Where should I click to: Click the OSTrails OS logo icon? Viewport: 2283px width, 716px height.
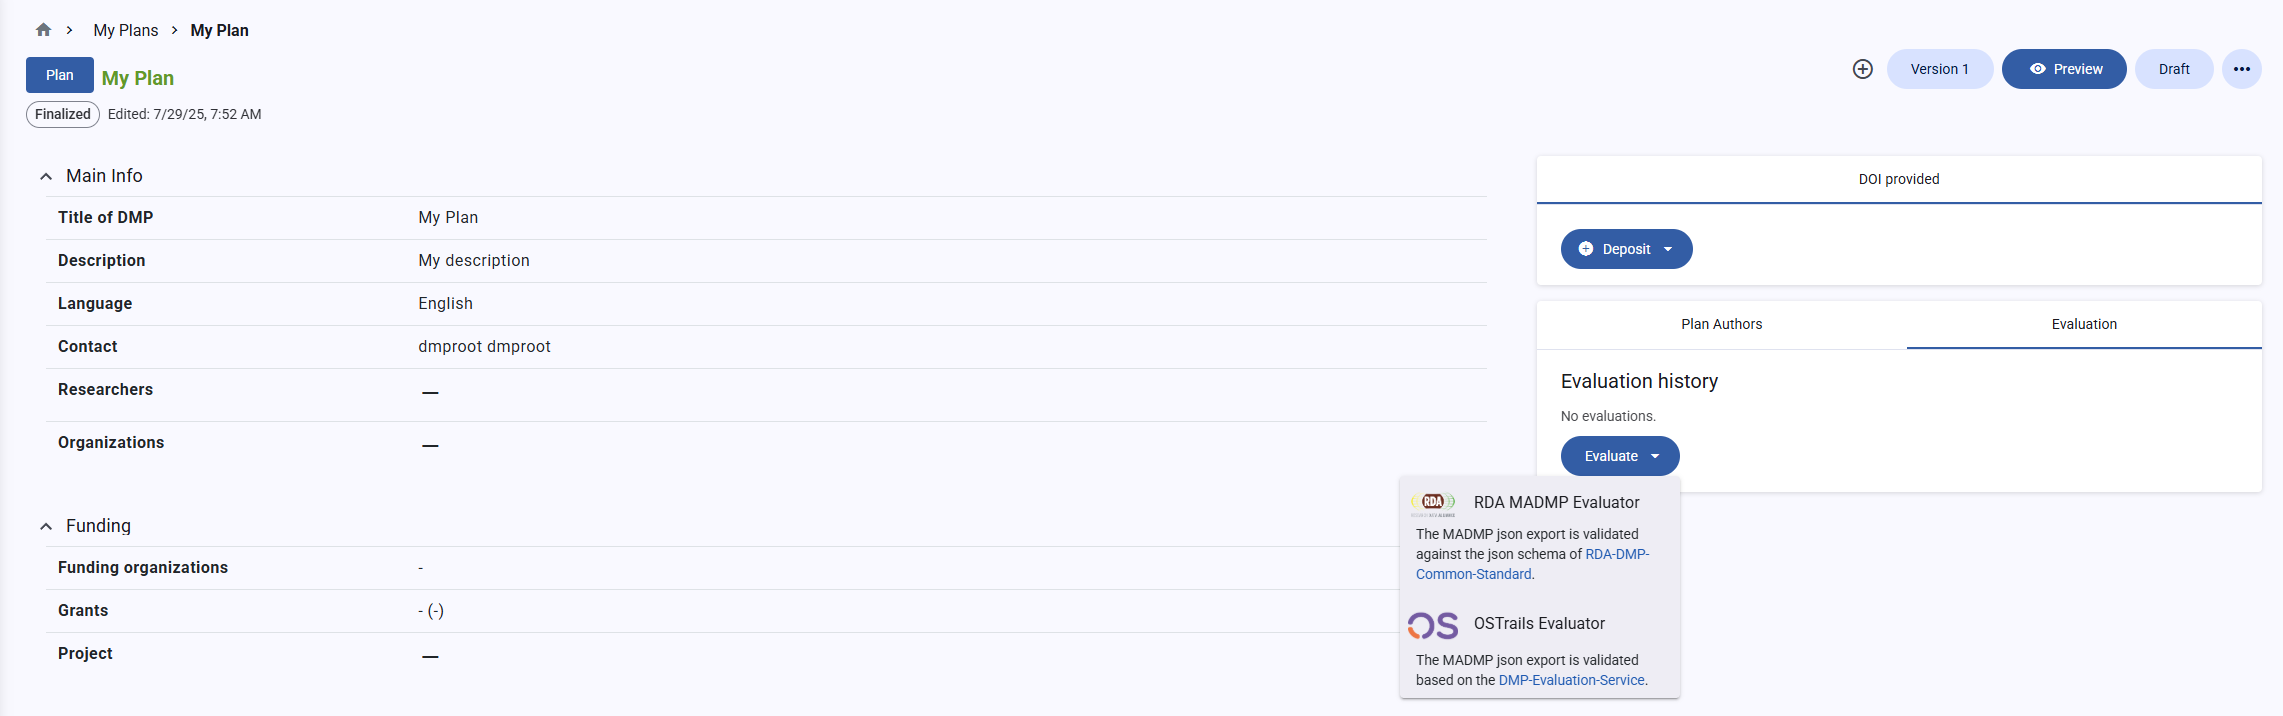(1433, 625)
